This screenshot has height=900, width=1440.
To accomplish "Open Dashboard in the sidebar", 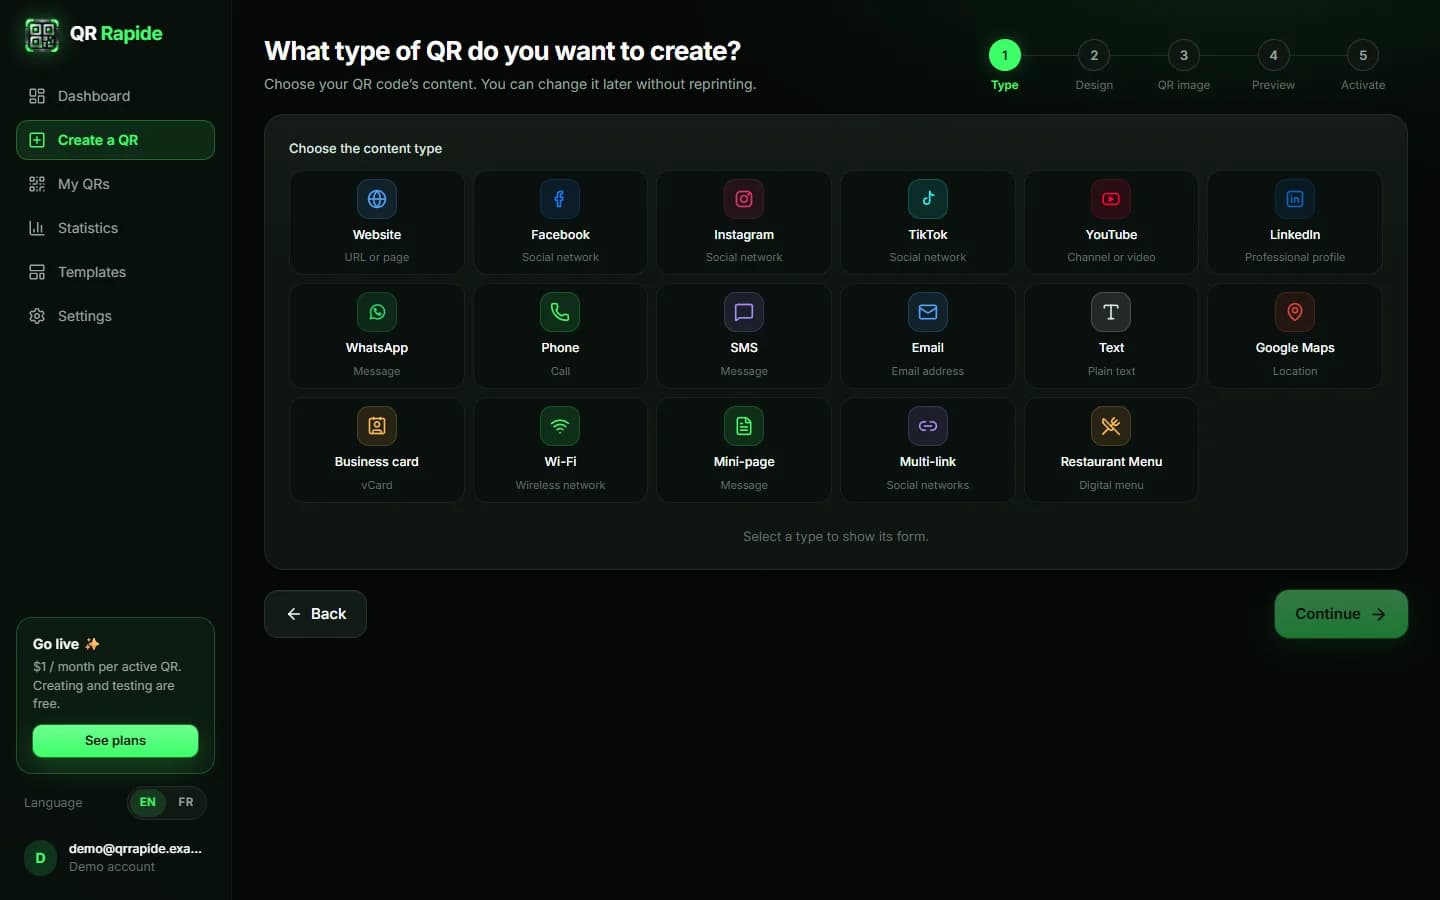I will 115,96.
